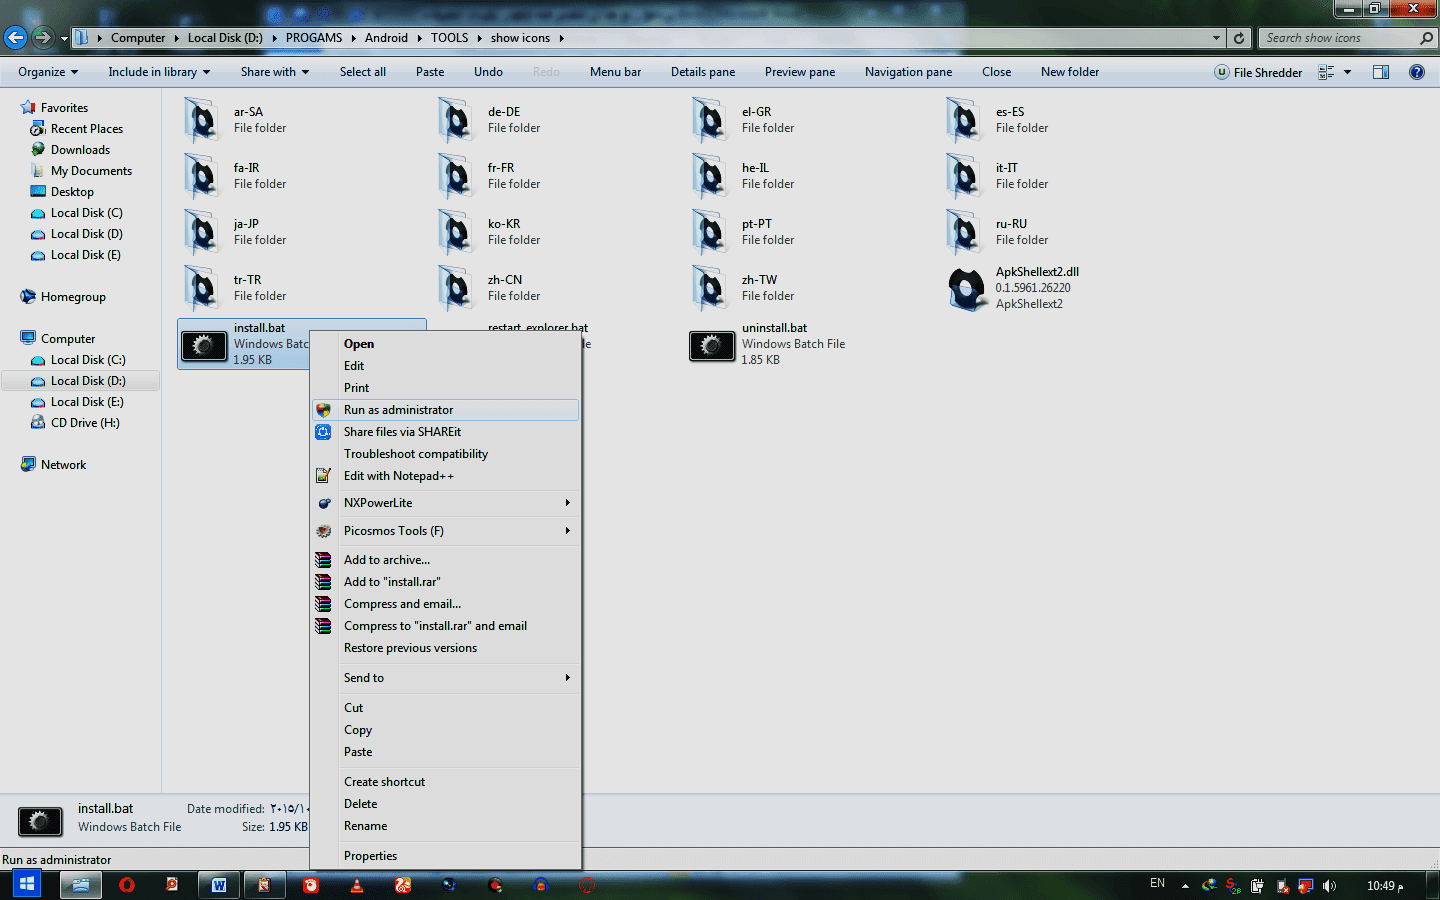The width and height of the screenshot is (1440, 900).
Task: Click the Search show icons field
Action: click(1338, 38)
